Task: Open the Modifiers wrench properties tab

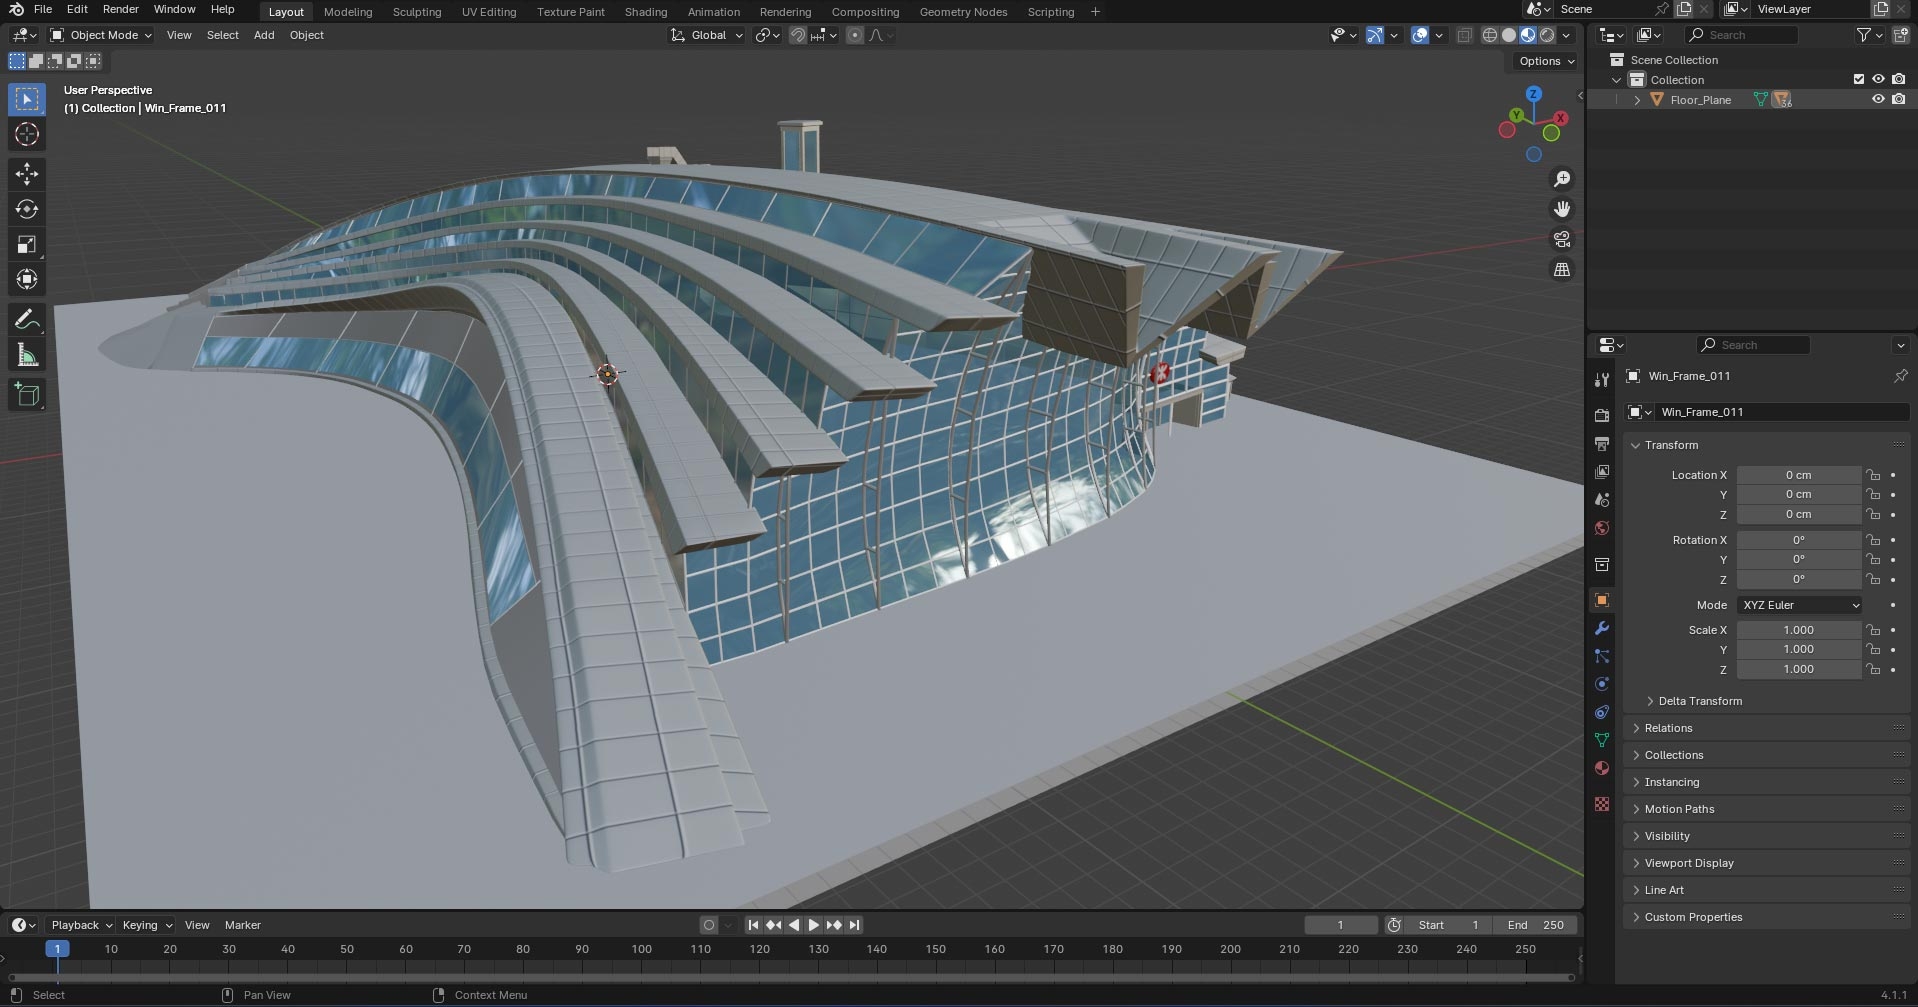Action: (1602, 628)
